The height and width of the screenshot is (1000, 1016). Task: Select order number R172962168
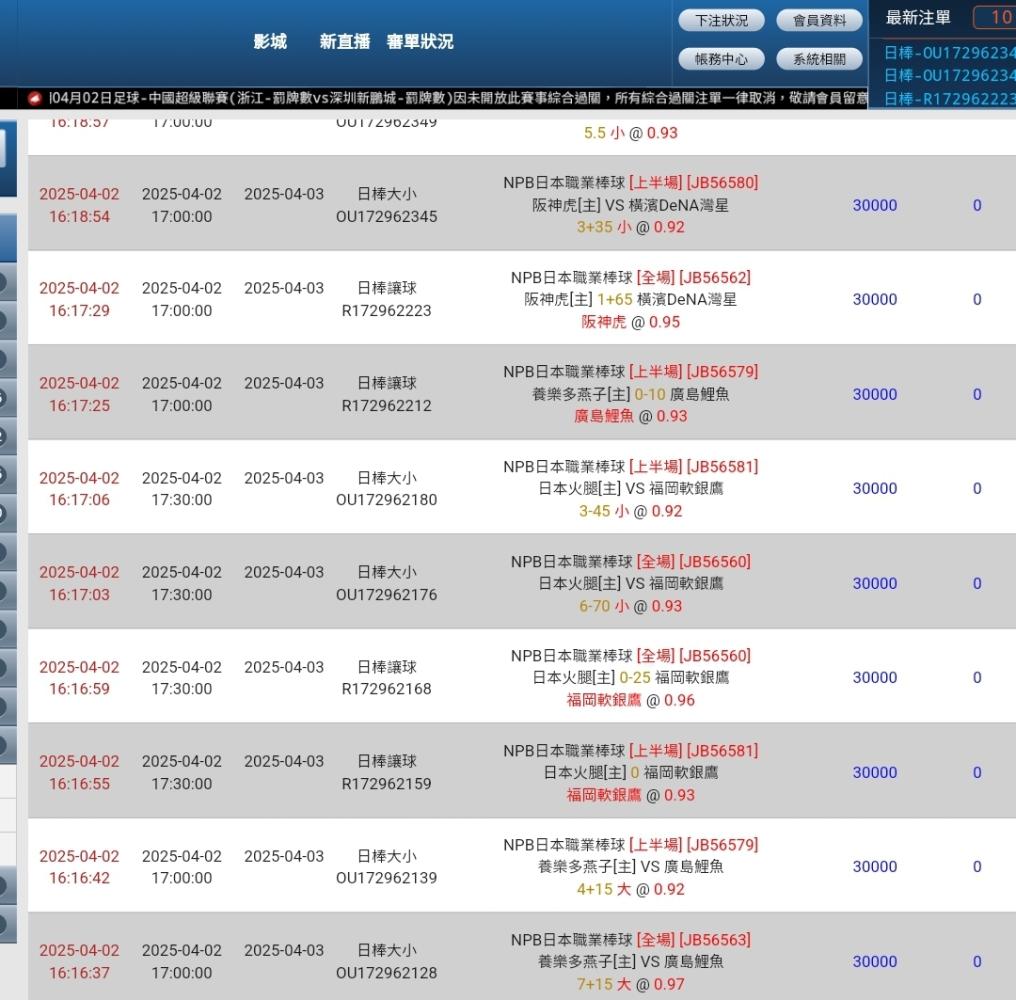point(386,689)
